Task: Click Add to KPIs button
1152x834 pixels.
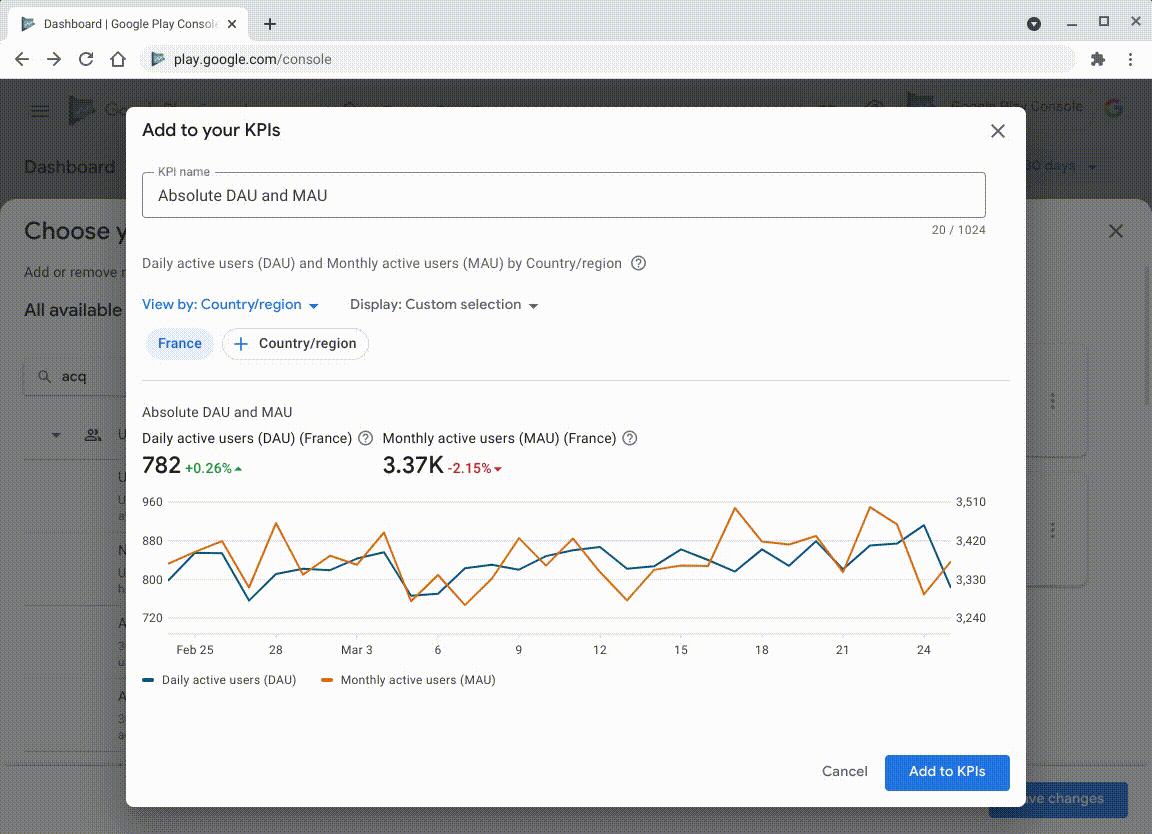Action: [x=947, y=772]
